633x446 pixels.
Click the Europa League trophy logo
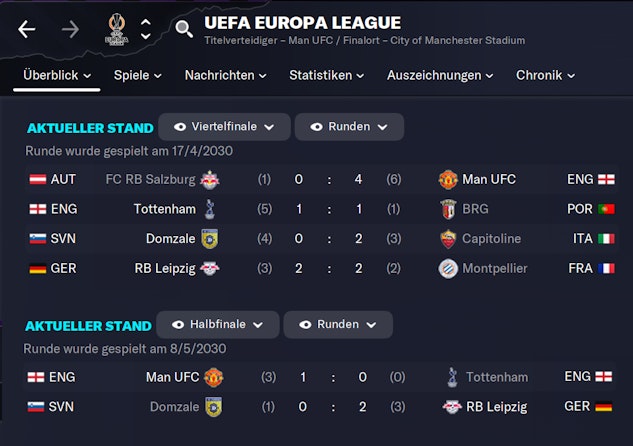(x=116, y=28)
